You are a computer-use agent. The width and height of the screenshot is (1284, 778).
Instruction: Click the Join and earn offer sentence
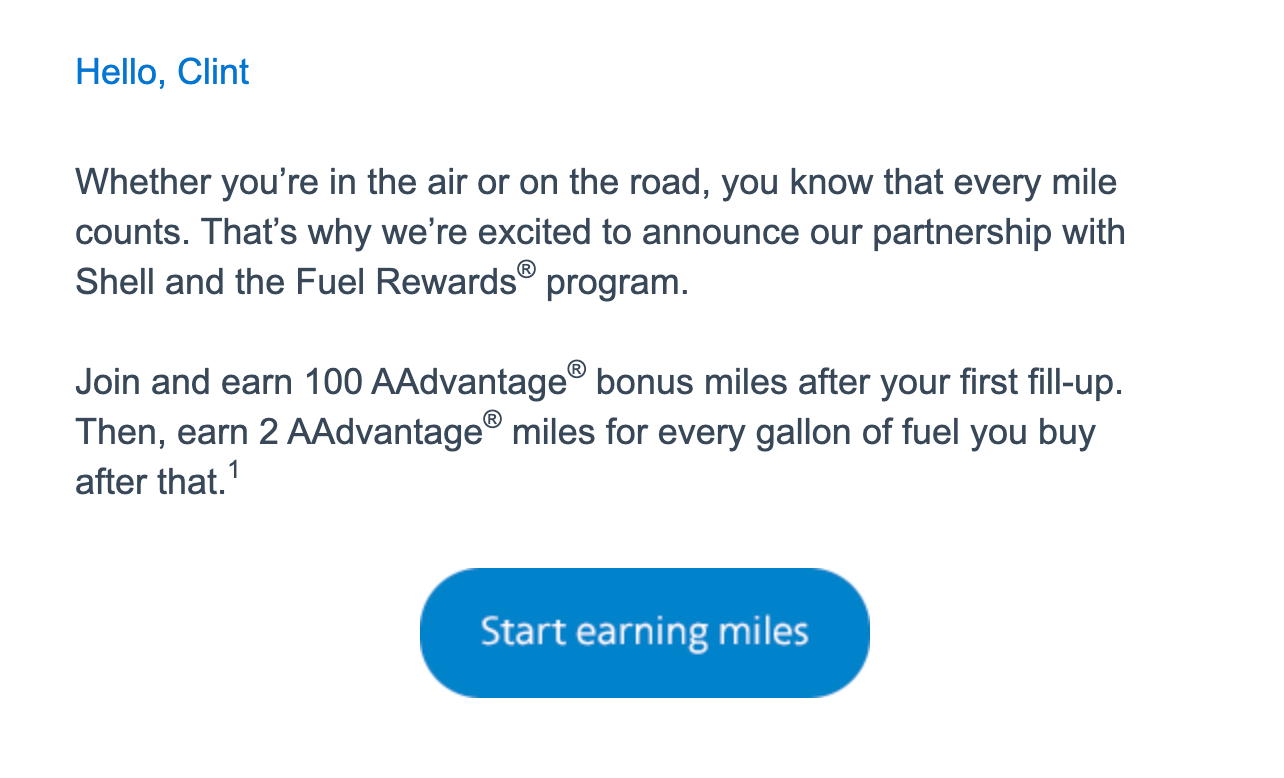pos(600,381)
